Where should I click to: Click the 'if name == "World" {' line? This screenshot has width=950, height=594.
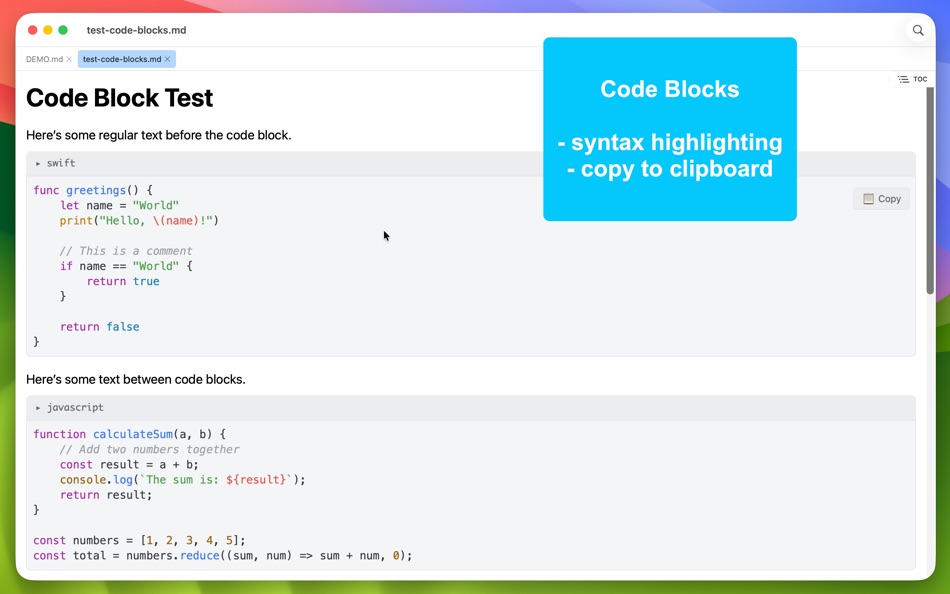[x=126, y=266]
